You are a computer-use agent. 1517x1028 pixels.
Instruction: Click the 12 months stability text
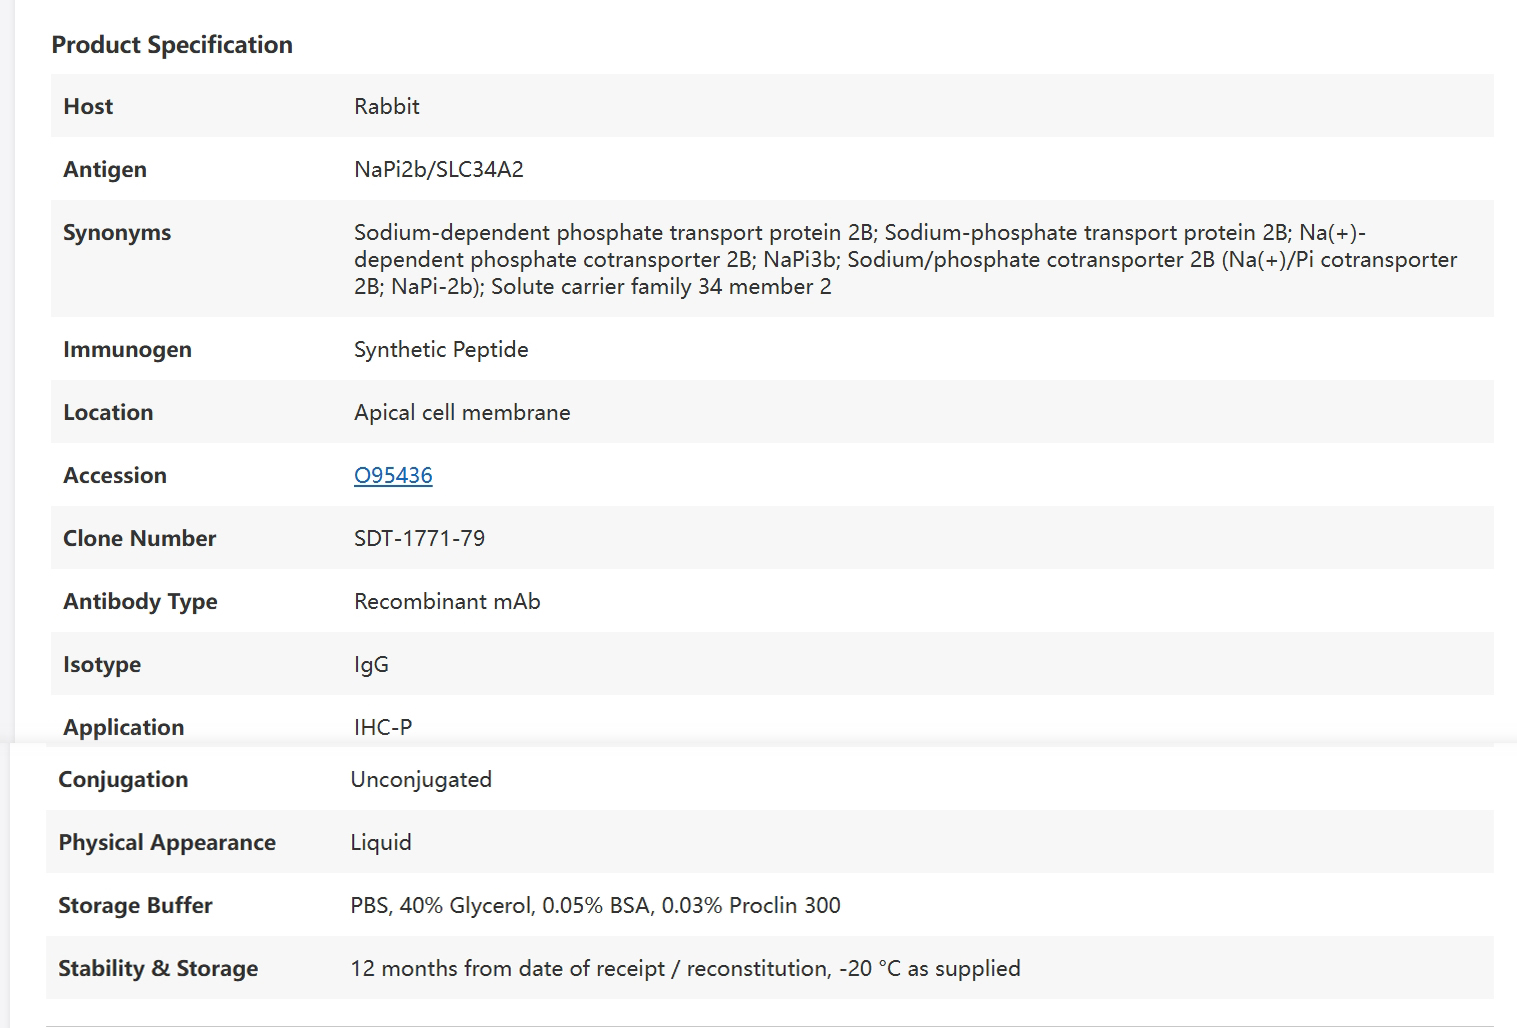685,969
